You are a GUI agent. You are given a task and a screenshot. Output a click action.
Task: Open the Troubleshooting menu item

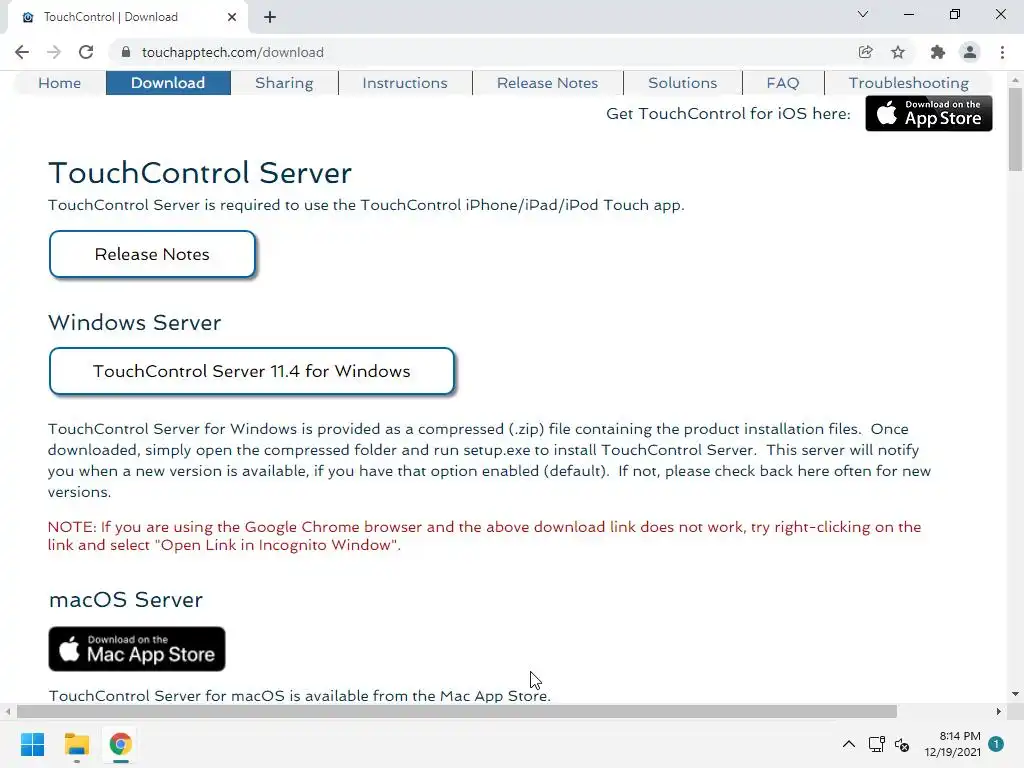coord(908,83)
